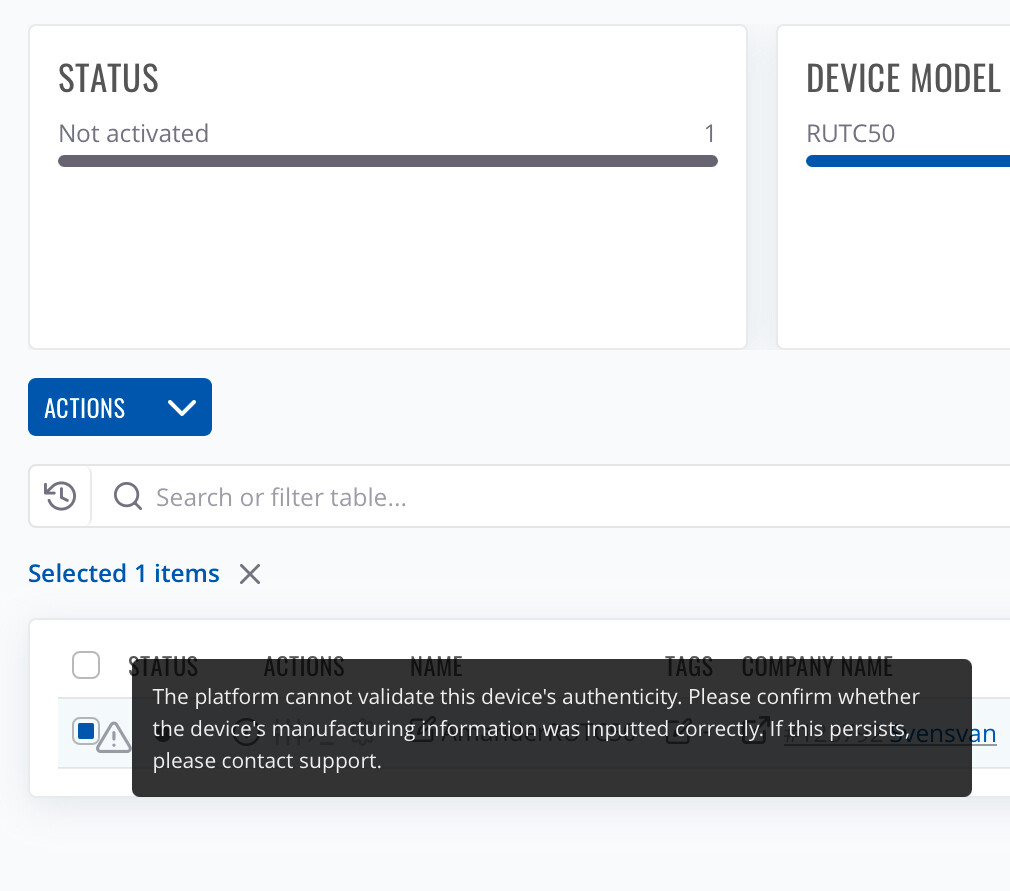Click the blue RUTC50 device model bar

pyautogui.click(x=908, y=161)
